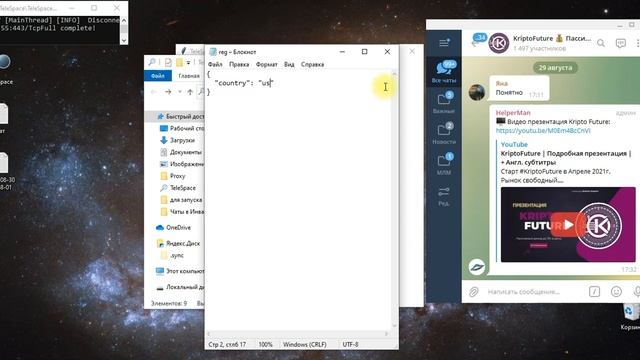Click the Recycle Bin desktop icon
640x360 pixels.
pyautogui.click(x=631, y=316)
